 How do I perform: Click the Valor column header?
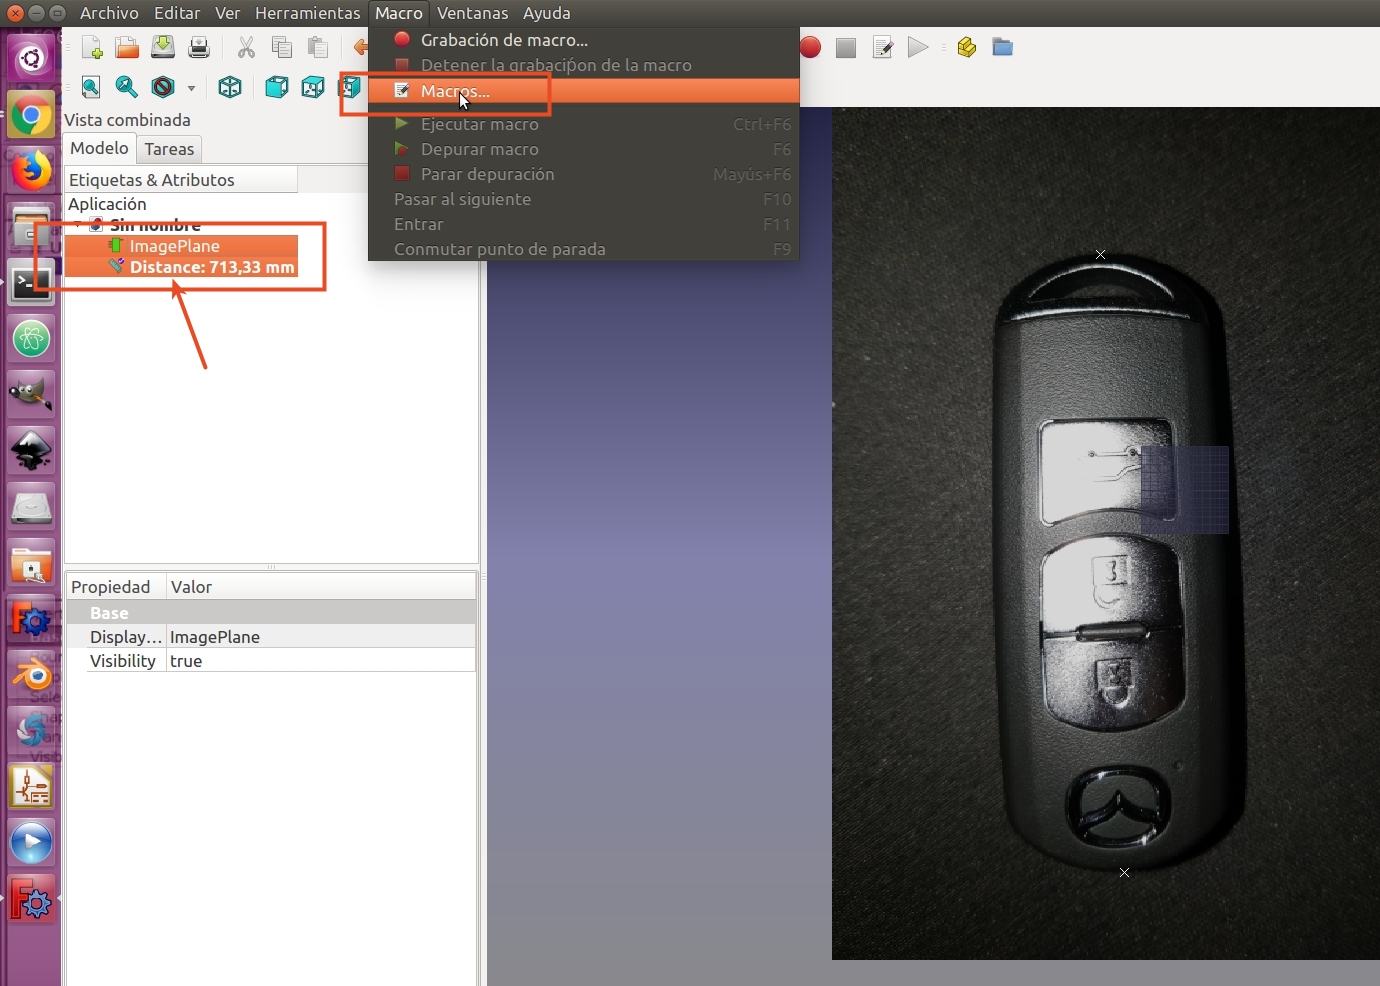click(321, 587)
